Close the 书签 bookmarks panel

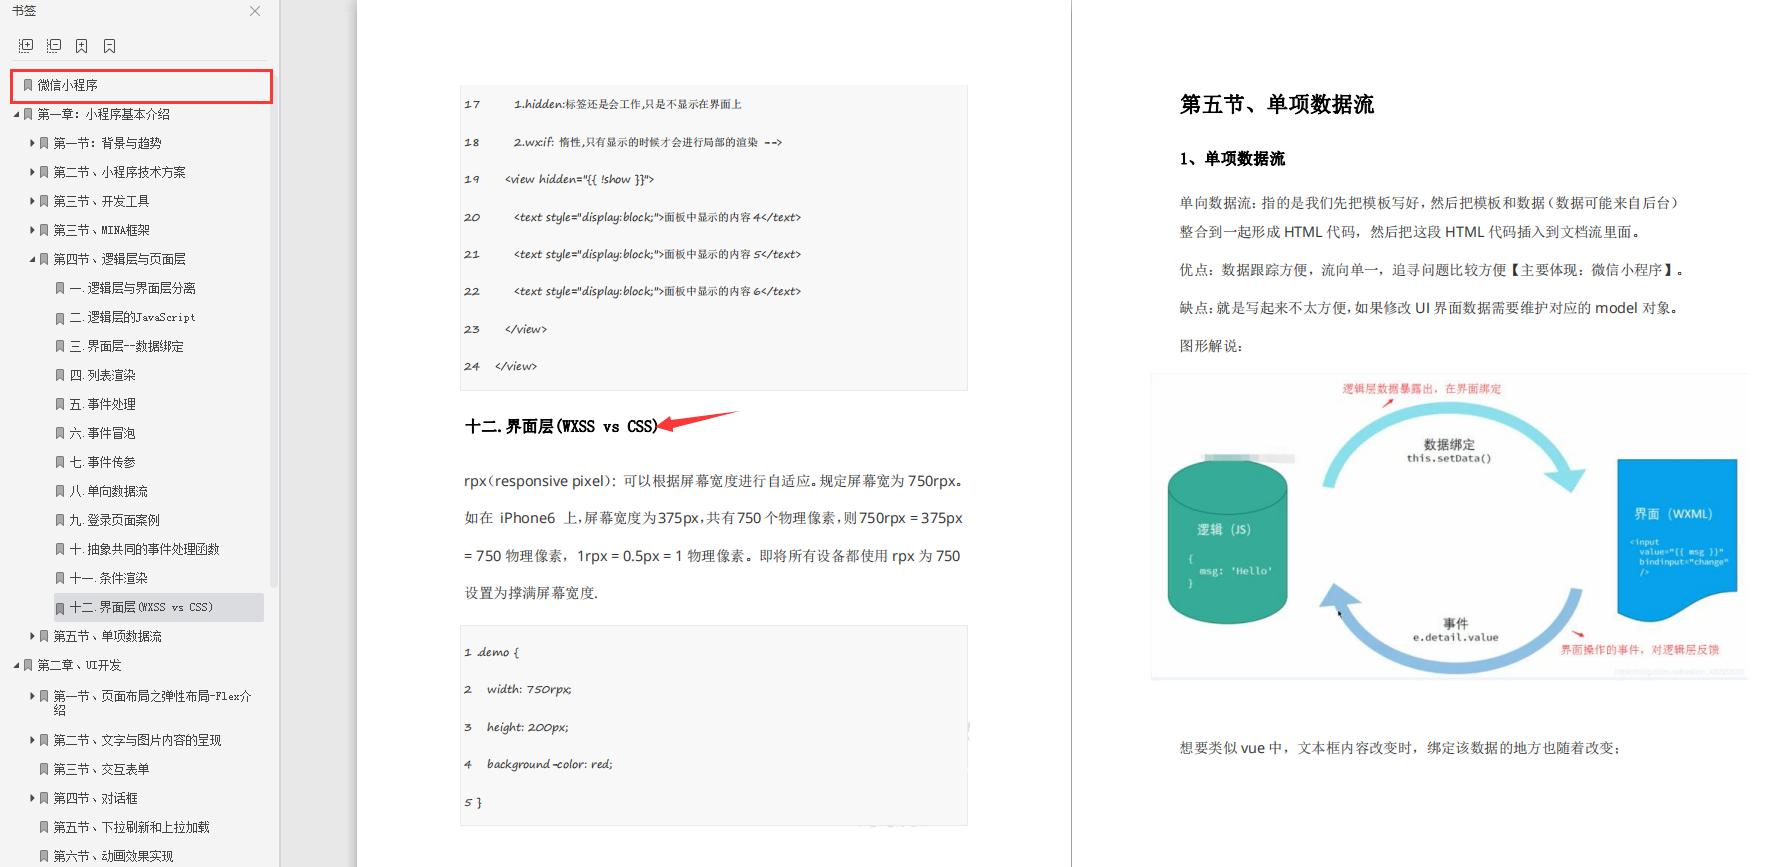click(x=255, y=11)
